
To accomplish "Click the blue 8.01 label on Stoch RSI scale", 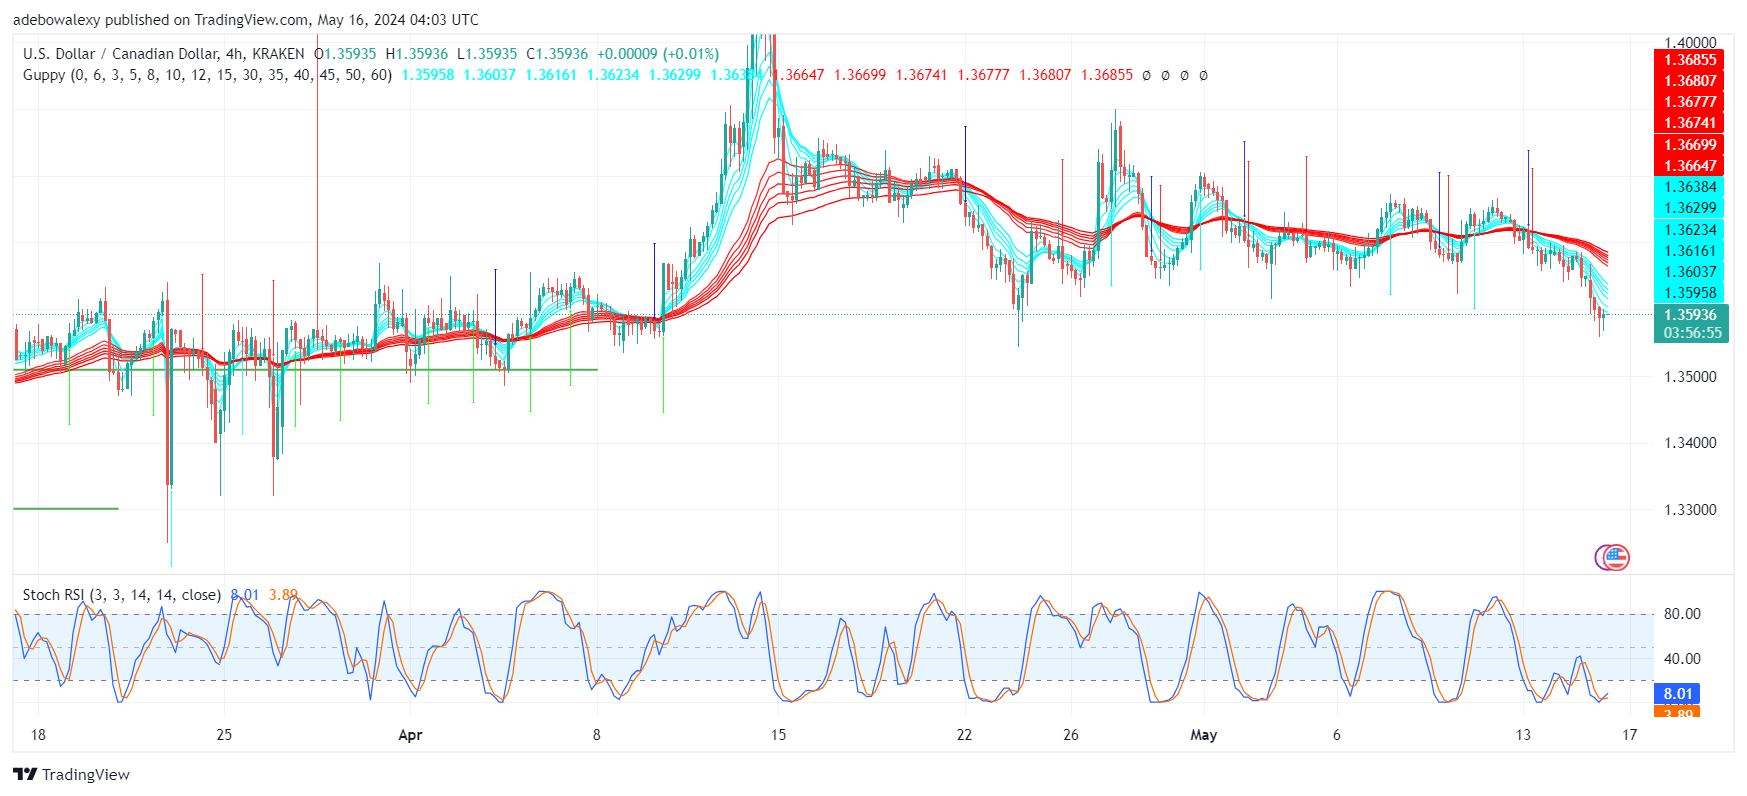I will coord(1677,694).
